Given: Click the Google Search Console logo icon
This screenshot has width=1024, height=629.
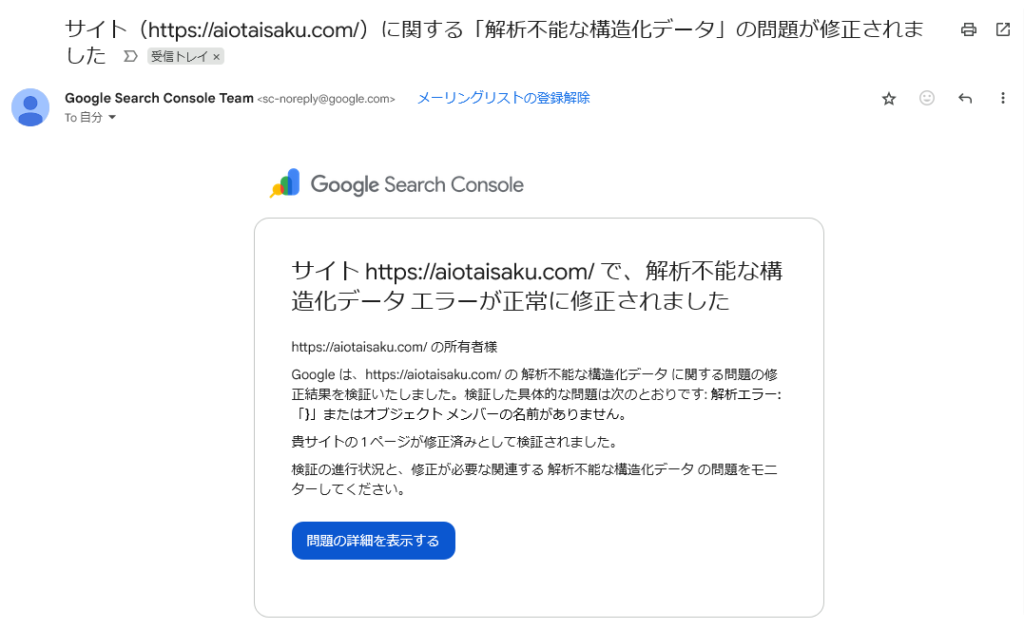Looking at the screenshot, I should point(285,183).
